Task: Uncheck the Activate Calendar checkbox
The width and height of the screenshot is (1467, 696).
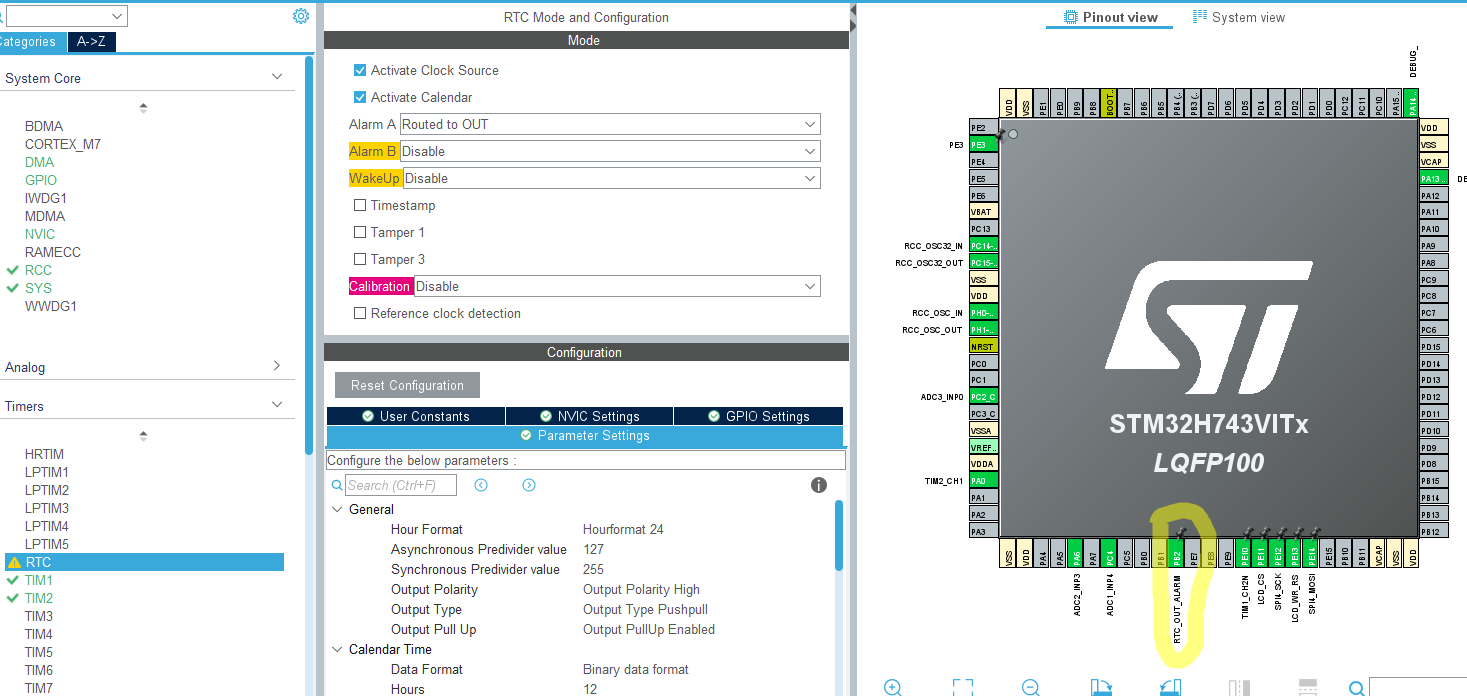Action: (360, 97)
